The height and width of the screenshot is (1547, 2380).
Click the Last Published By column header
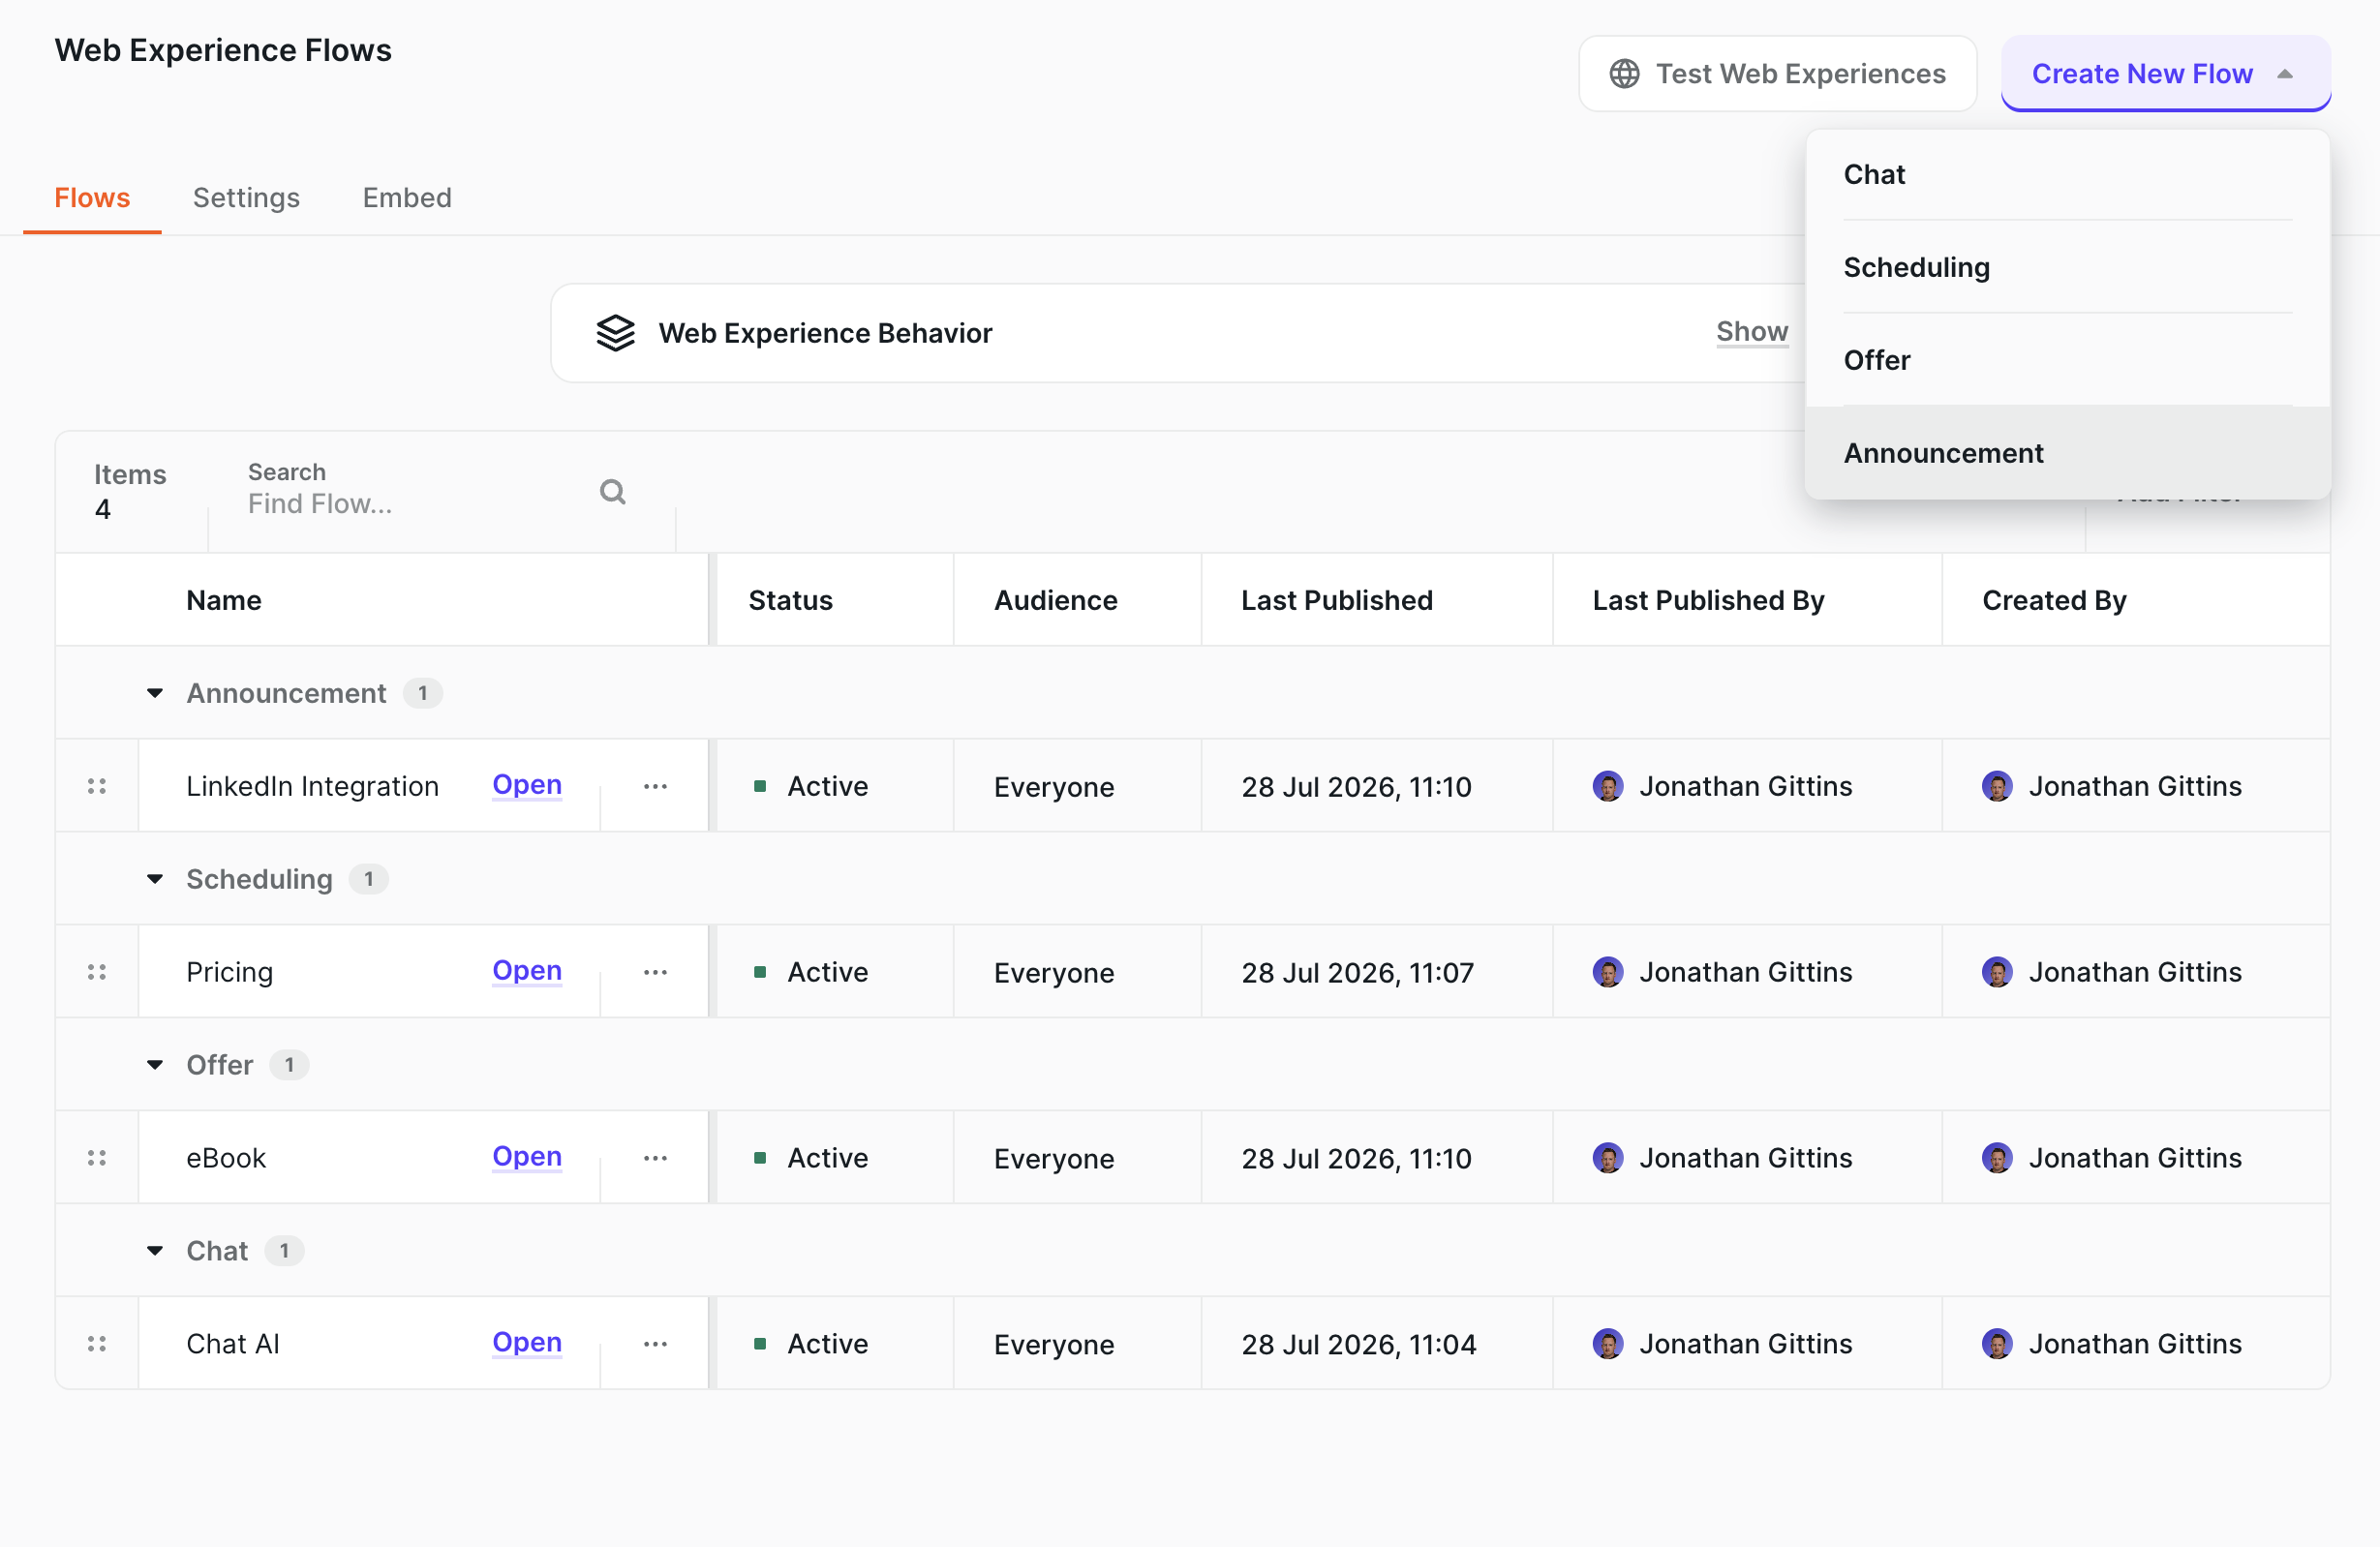(x=1708, y=600)
